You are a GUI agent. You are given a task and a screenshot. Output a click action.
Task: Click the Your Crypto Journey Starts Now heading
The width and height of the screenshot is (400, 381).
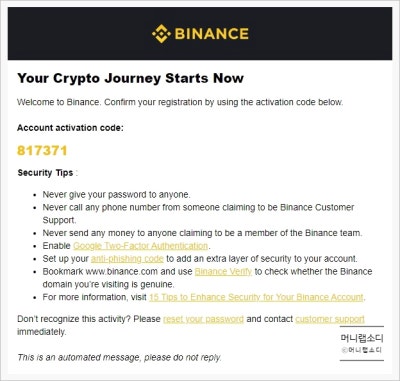pyautogui.click(x=130, y=78)
